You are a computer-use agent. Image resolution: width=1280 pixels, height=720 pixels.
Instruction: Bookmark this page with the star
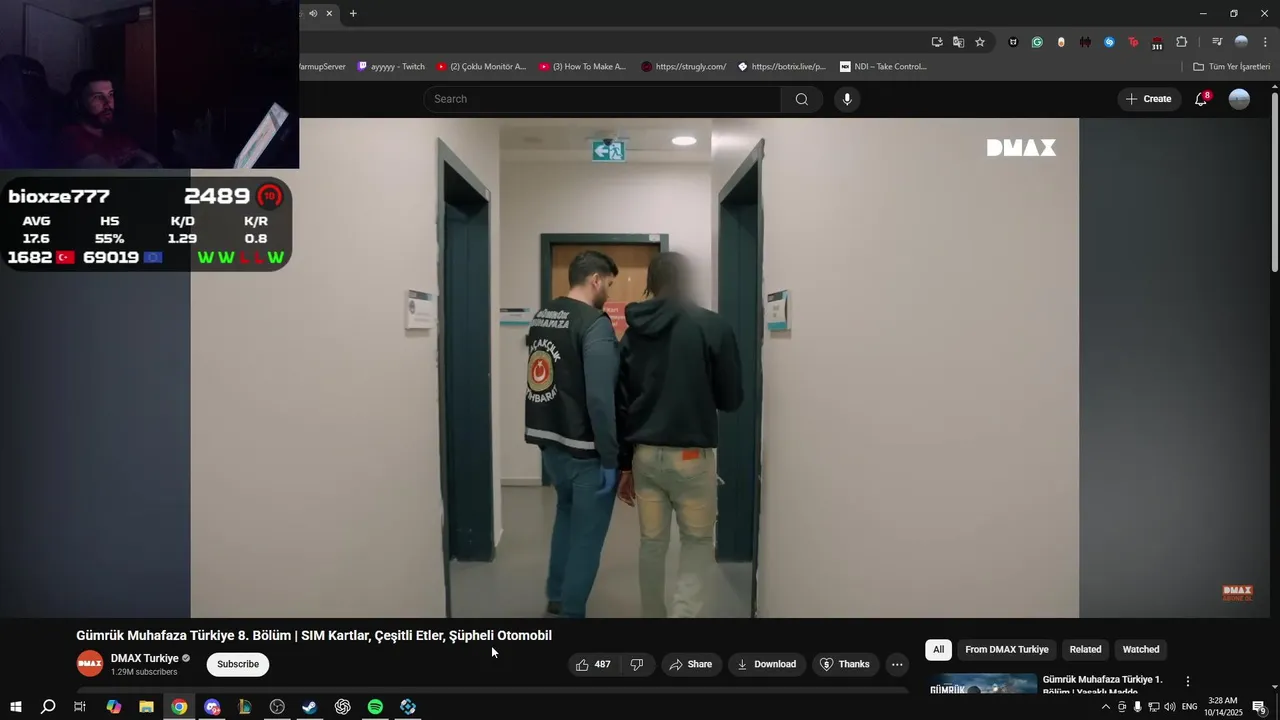(980, 42)
